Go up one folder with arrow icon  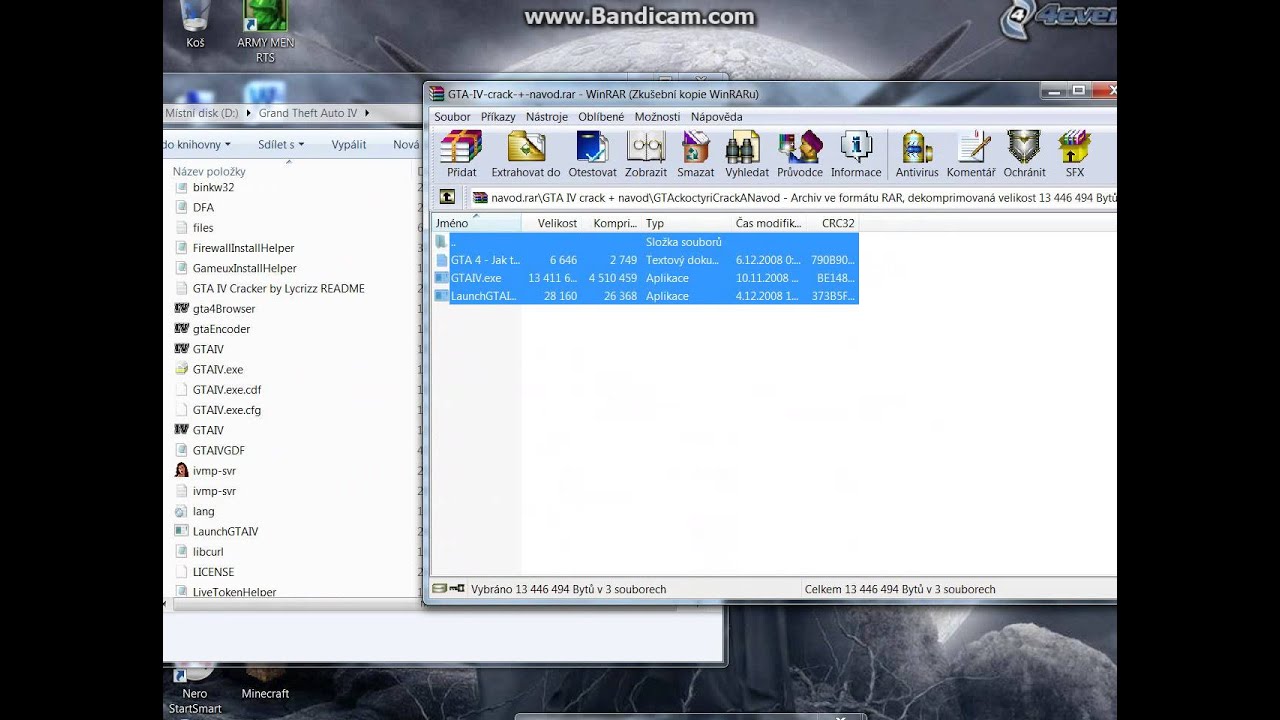coord(447,198)
